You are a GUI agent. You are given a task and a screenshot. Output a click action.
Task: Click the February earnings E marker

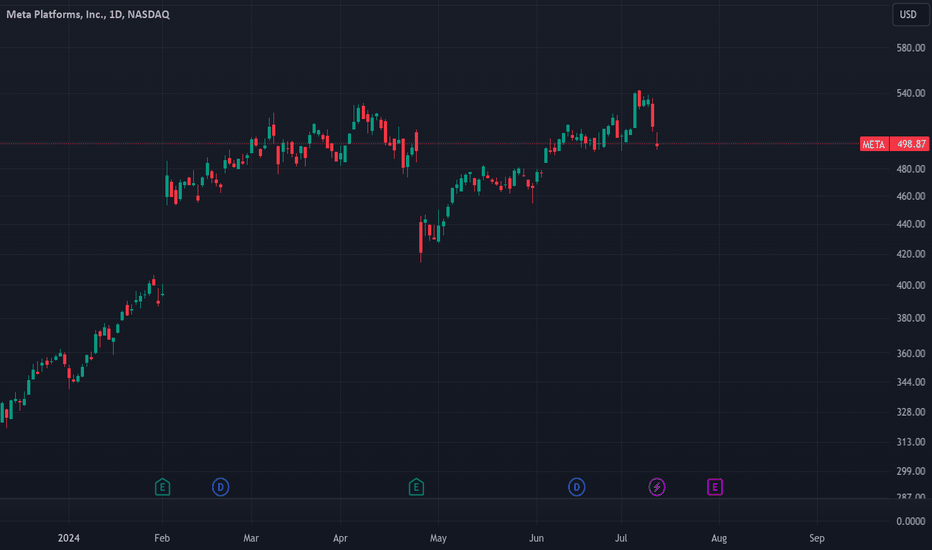point(162,487)
